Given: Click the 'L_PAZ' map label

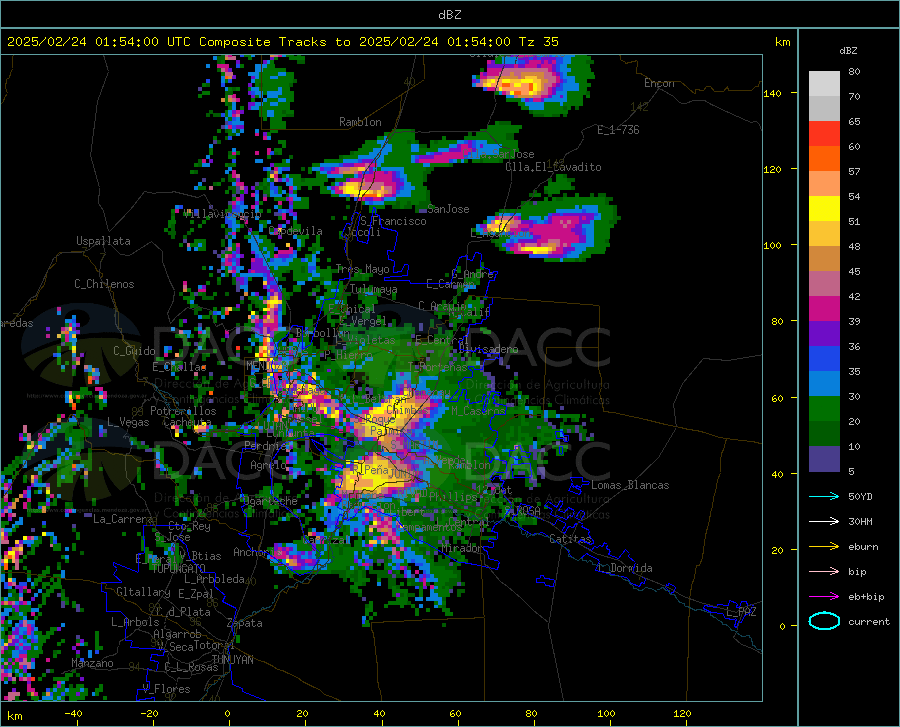Looking at the screenshot, I should pos(741,612).
